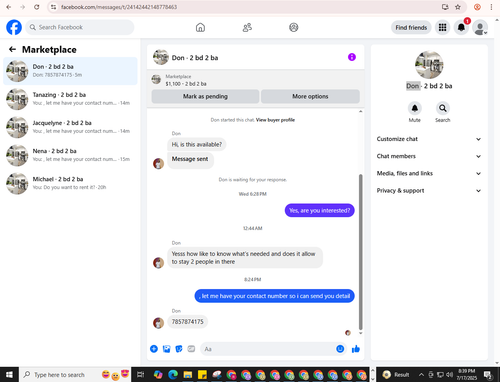
Task: Open the Jacquelyne - 2 bd 2 ba conversation
Action: click(70, 127)
